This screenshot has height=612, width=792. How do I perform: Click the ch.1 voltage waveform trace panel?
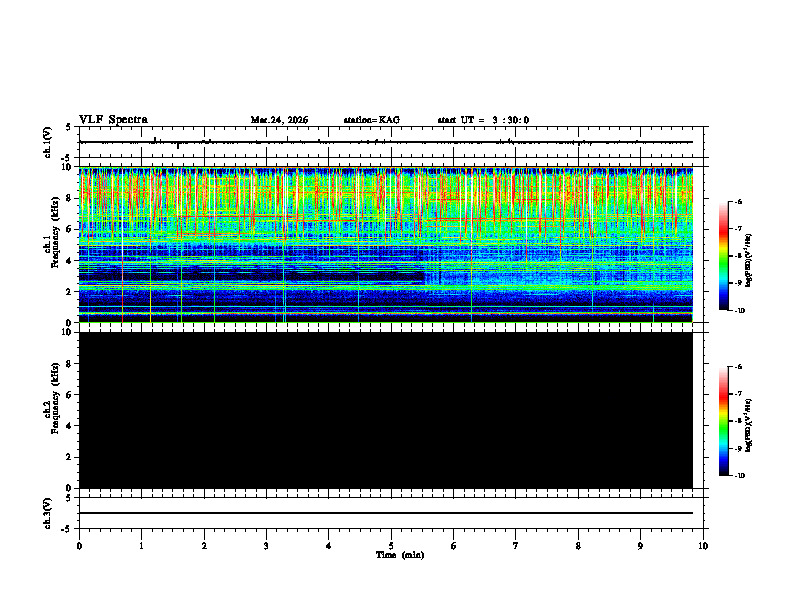coord(393,142)
